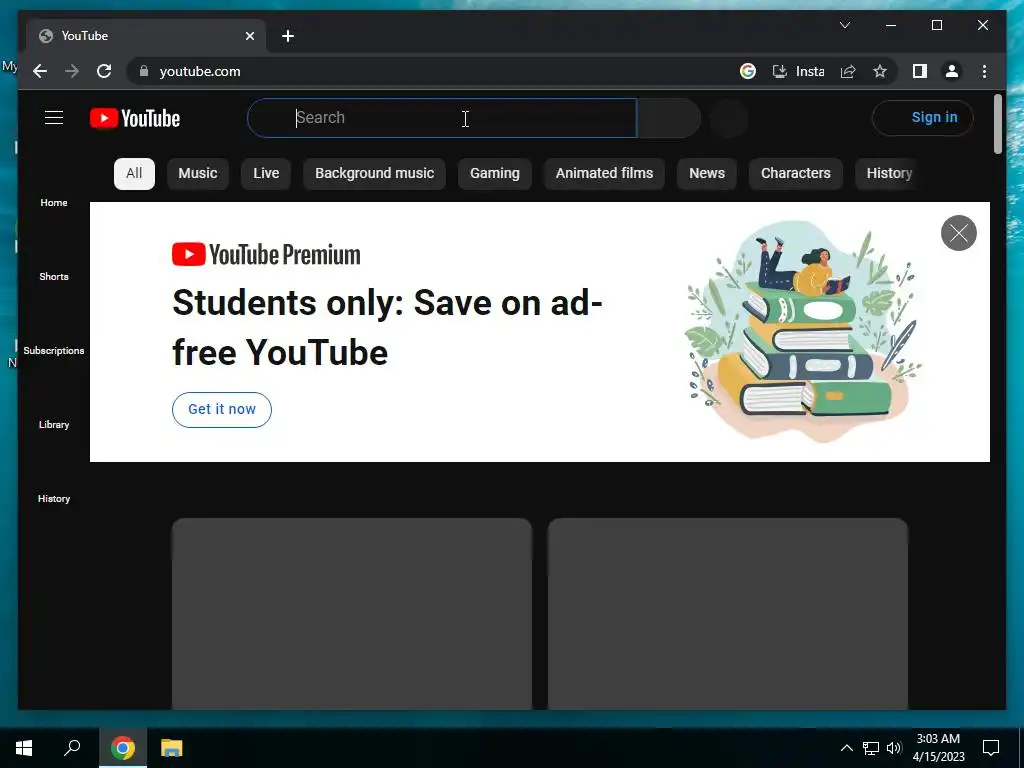The width and height of the screenshot is (1024, 768).
Task: Open File Explorer from the taskbar
Action: point(172,748)
